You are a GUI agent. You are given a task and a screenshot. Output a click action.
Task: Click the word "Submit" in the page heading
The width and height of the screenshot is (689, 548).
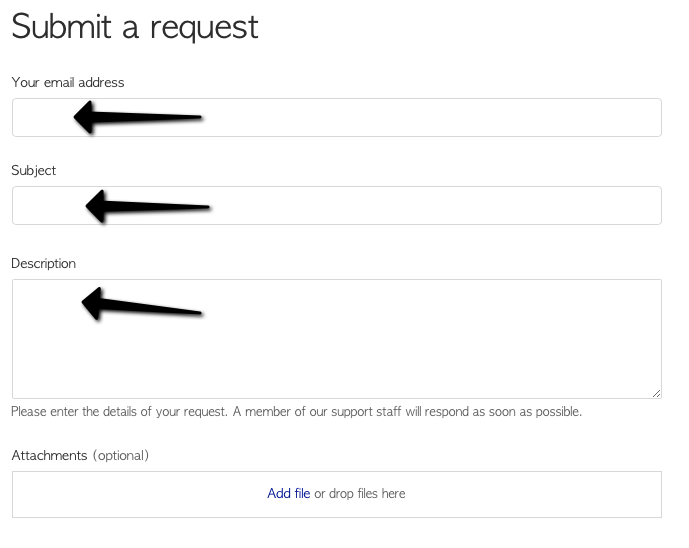coord(62,26)
